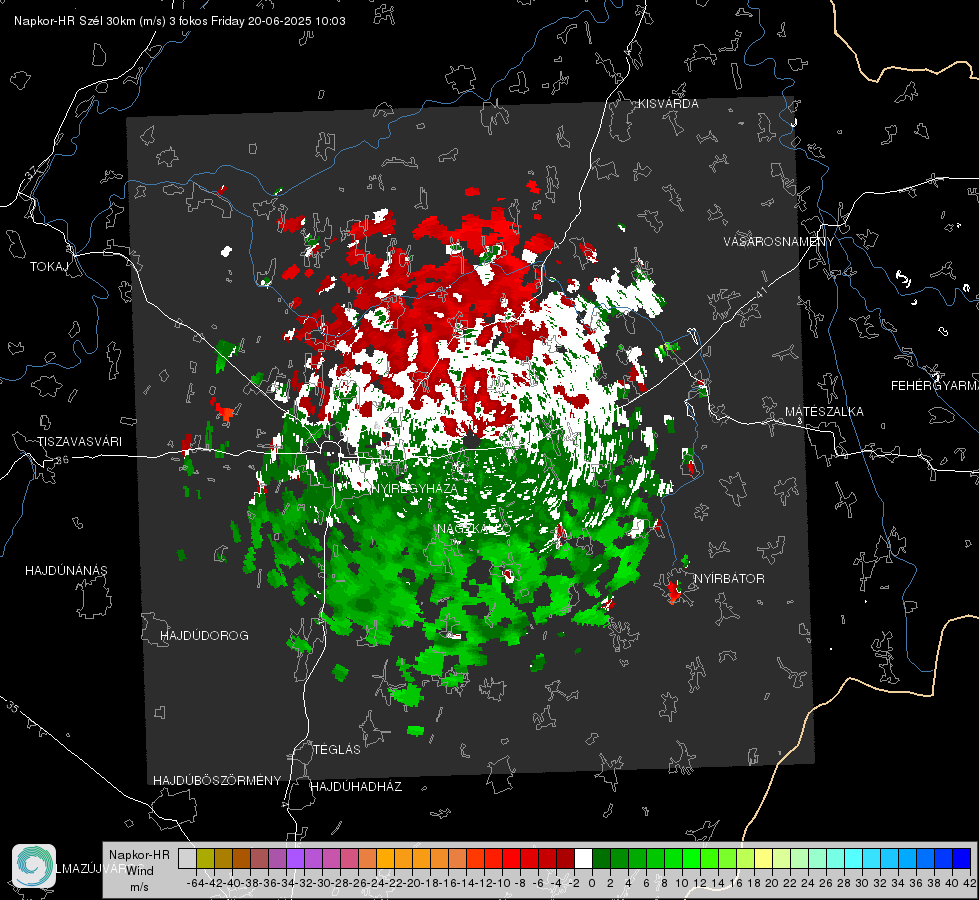Click the 42 value at the scale's end
979x900 pixels.
tap(970, 883)
